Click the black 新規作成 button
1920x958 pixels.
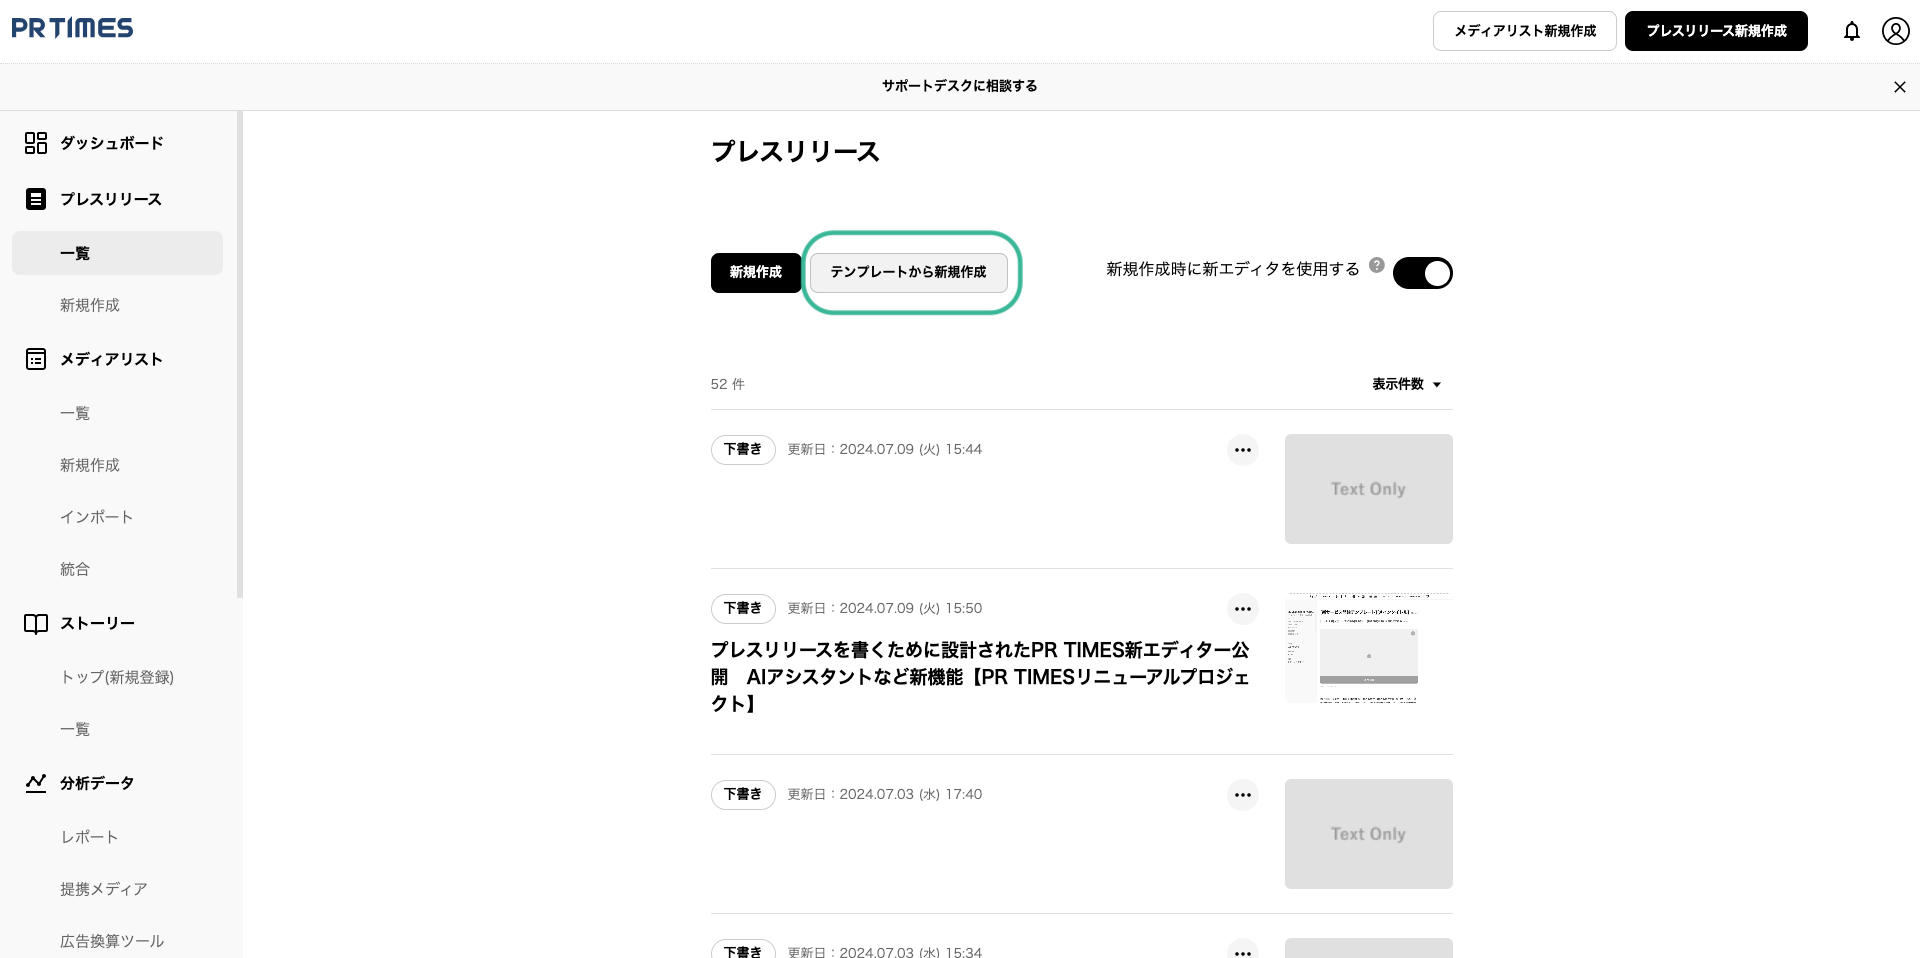point(756,273)
